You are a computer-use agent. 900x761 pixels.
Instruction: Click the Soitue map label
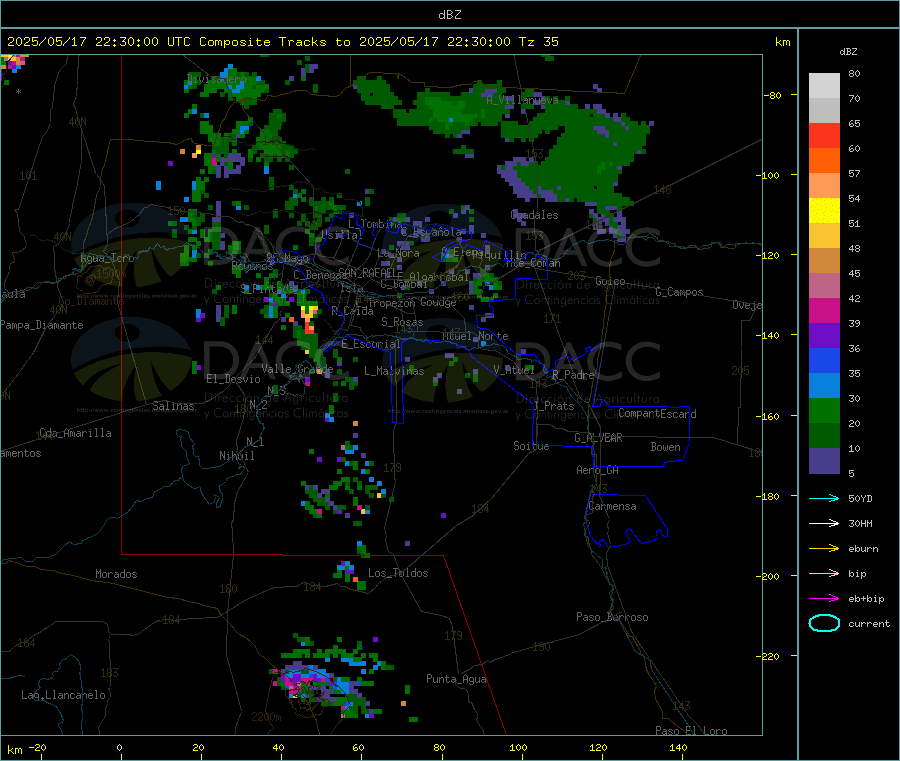[531, 446]
